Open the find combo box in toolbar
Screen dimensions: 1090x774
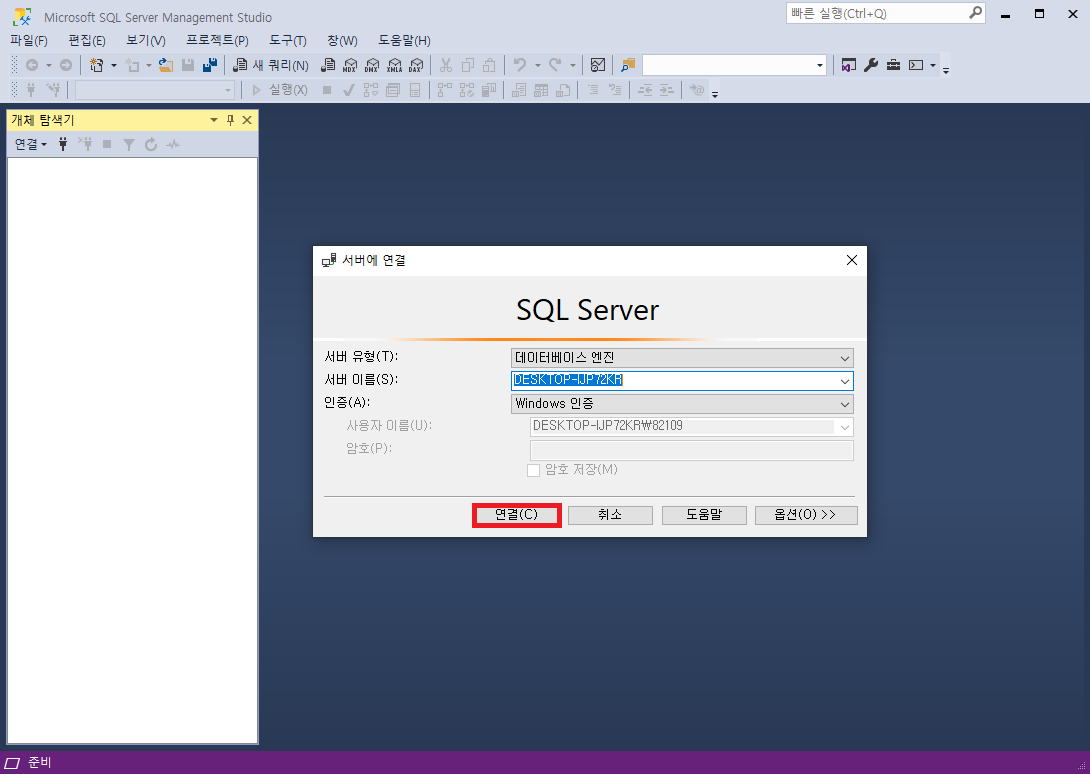(734, 65)
